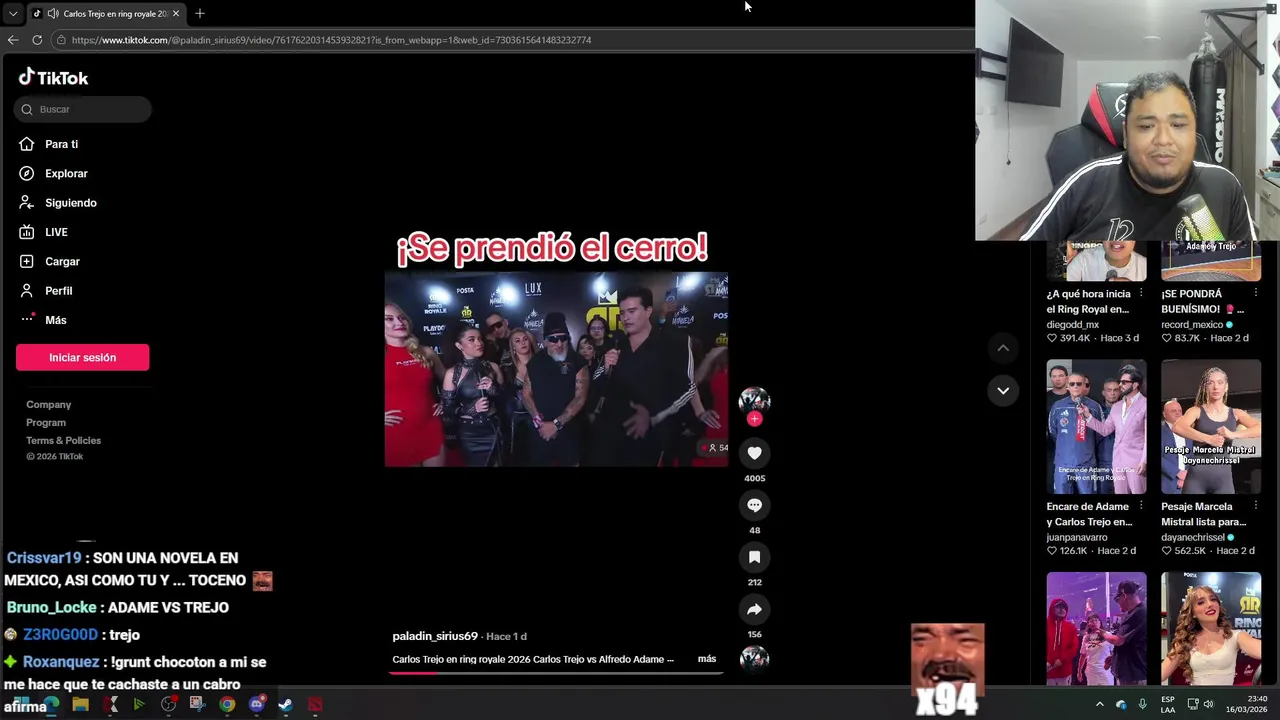Open options for Pesaje Marcela Mistral video
Viewport: 1280px width, 720px height.
[1255, 506]
